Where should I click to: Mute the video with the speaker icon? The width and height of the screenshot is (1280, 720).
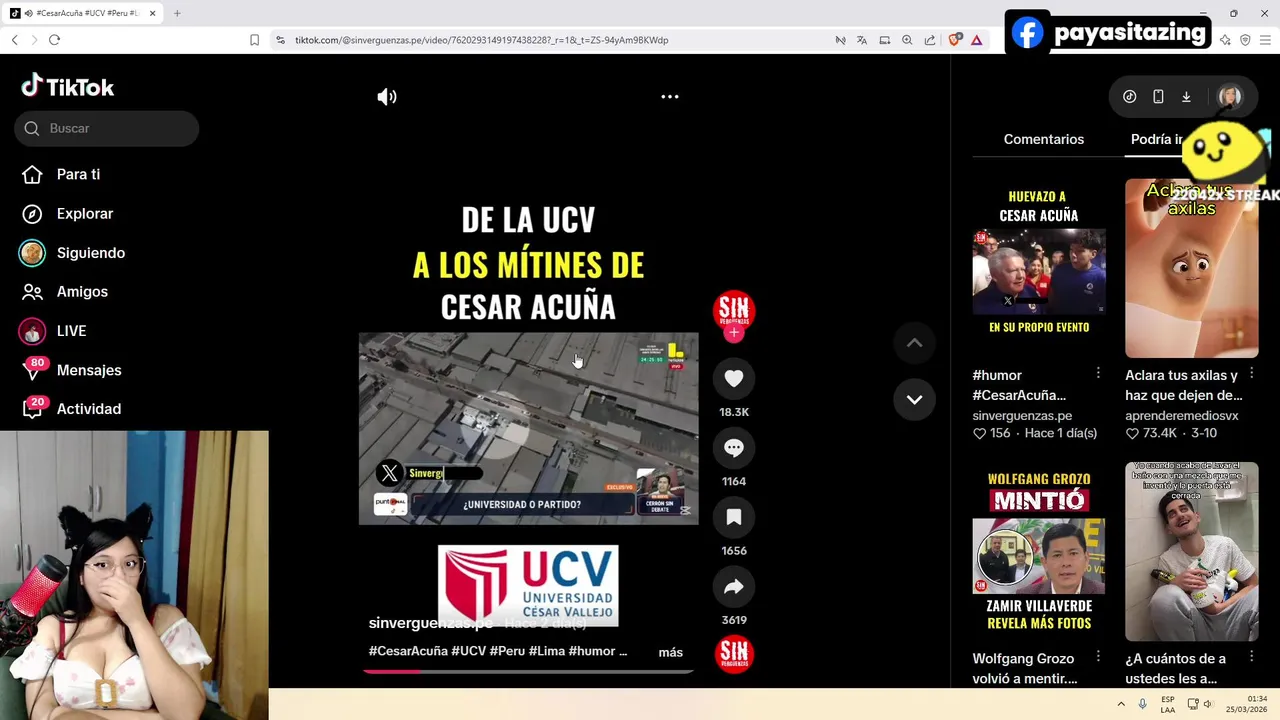387,97
